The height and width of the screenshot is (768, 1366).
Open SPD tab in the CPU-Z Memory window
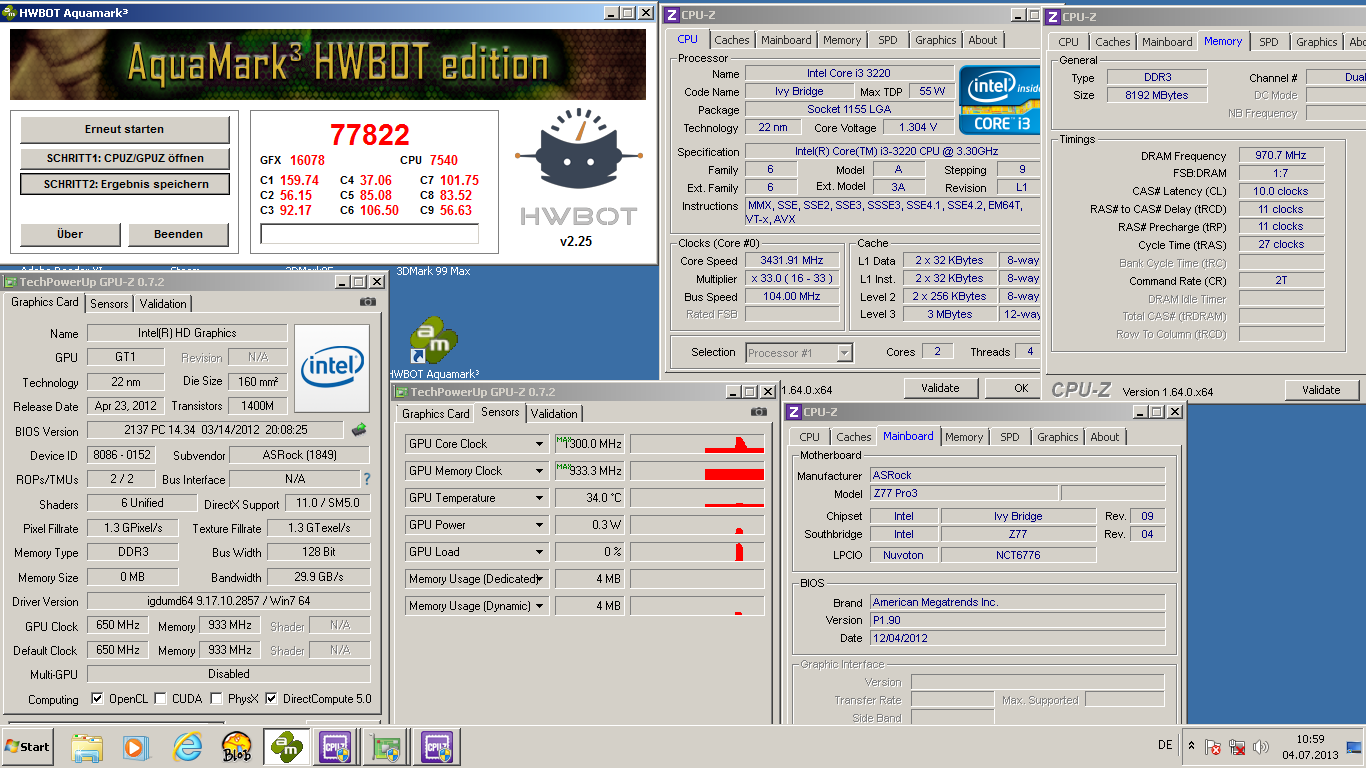point(1268,42)
